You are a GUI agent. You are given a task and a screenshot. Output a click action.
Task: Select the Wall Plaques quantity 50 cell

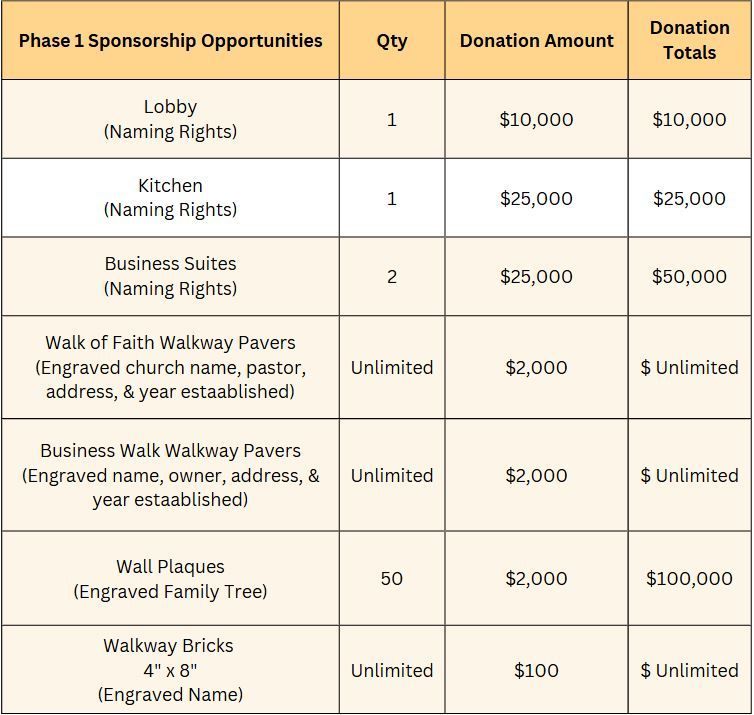392,578
